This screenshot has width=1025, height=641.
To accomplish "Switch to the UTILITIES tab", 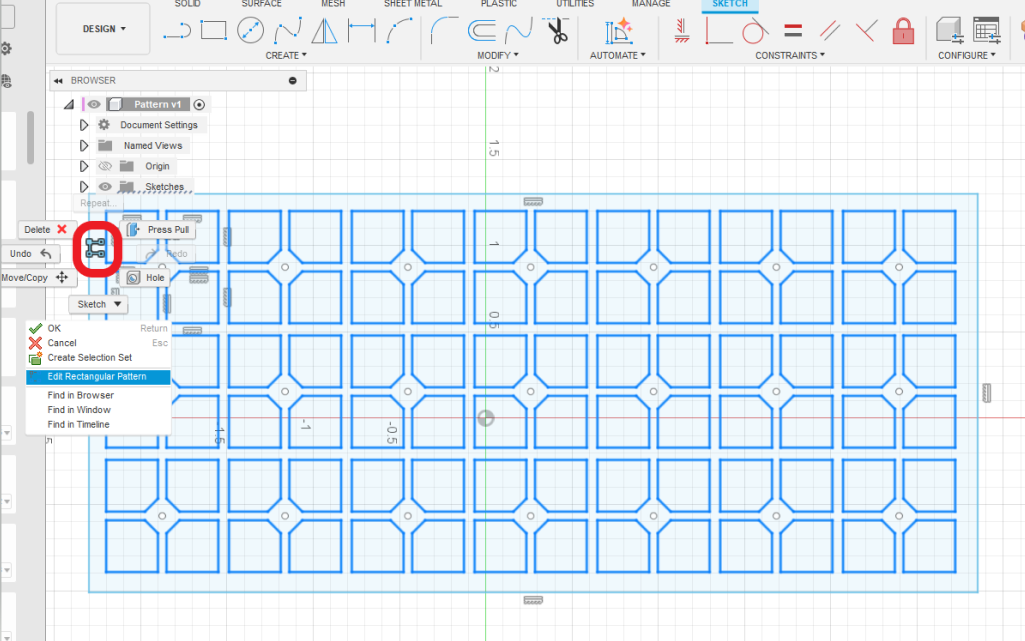I will coord(575,4).
